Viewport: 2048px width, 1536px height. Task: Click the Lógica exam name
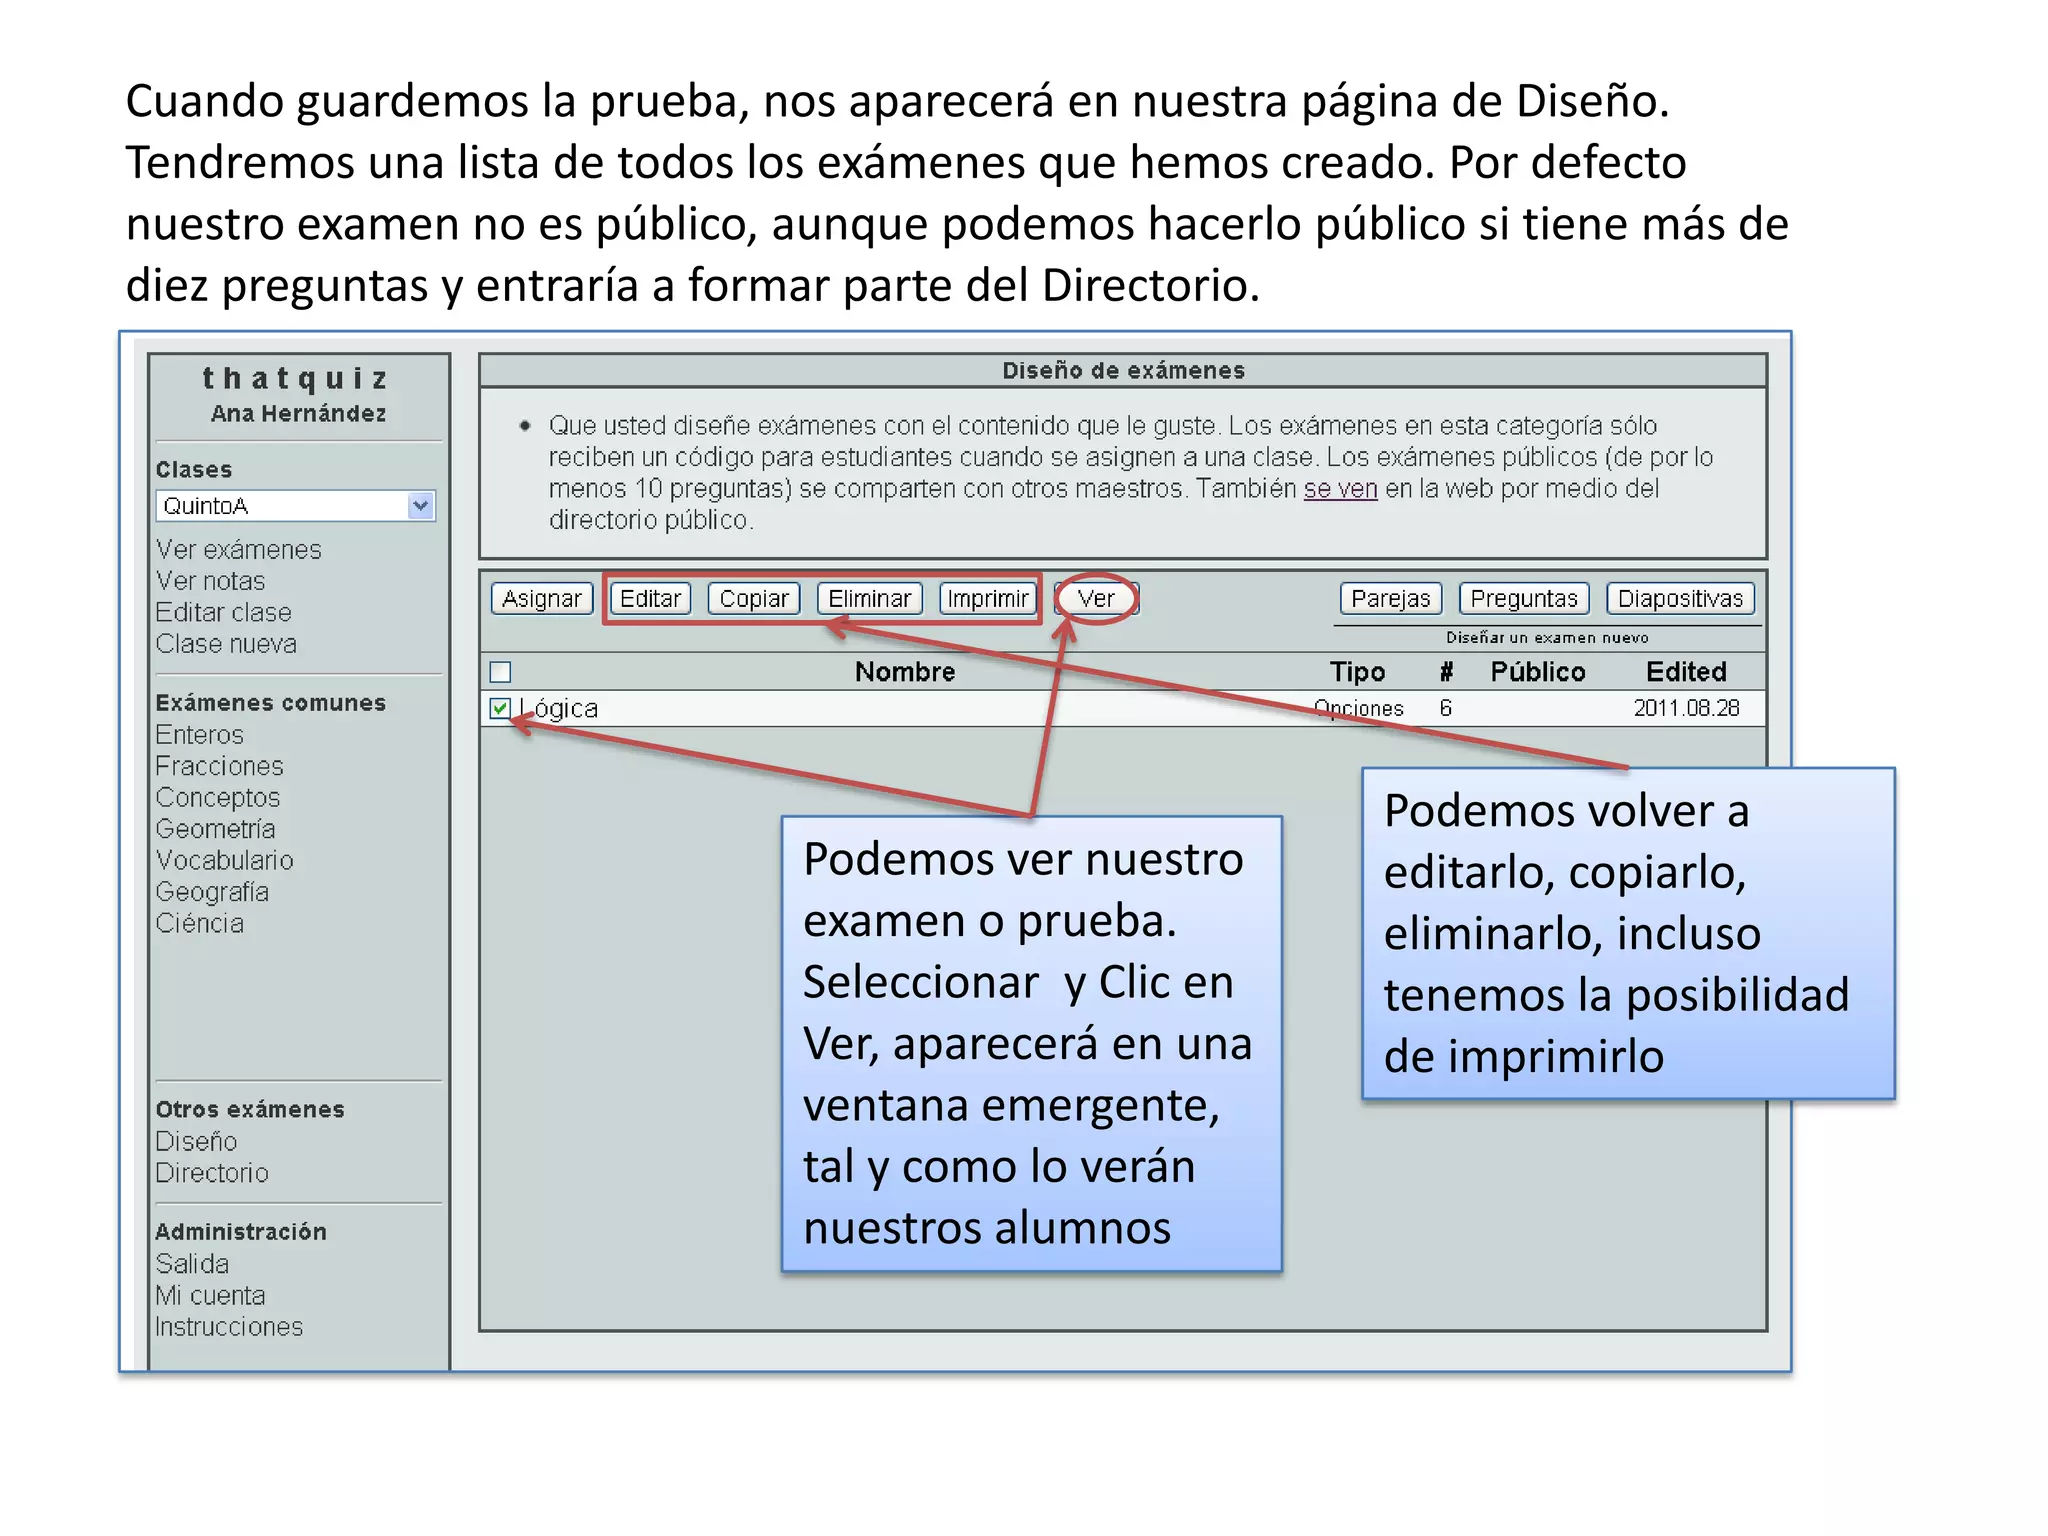tap(559, 708)
